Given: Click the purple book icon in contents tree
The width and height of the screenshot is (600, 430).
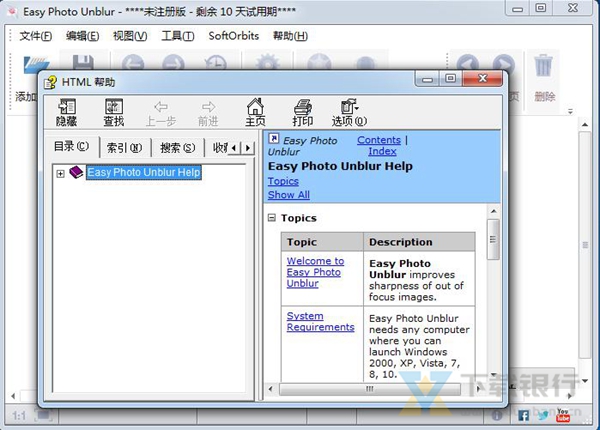Looking at the screenshot, I should pyautogui.click(x=76, y=172).
